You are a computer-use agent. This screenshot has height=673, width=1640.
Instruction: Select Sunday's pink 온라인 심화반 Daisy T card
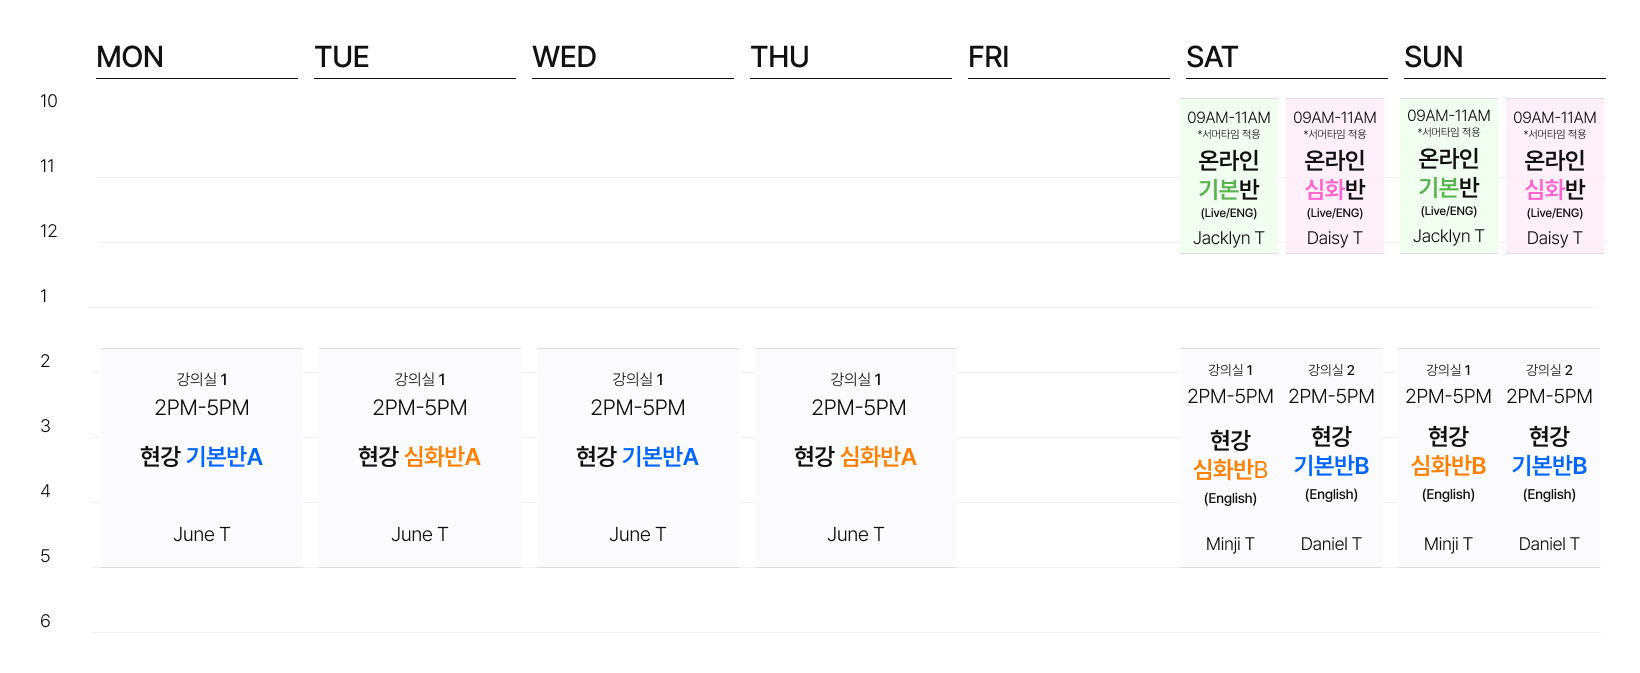1555,176
